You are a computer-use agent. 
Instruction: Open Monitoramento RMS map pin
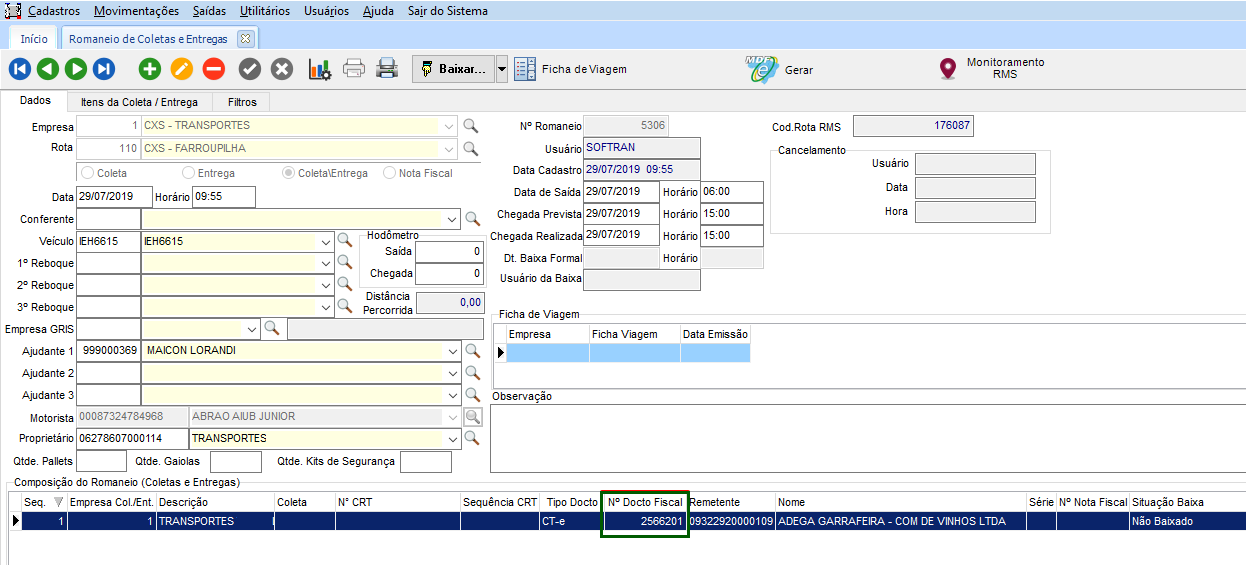click(947, 69)
